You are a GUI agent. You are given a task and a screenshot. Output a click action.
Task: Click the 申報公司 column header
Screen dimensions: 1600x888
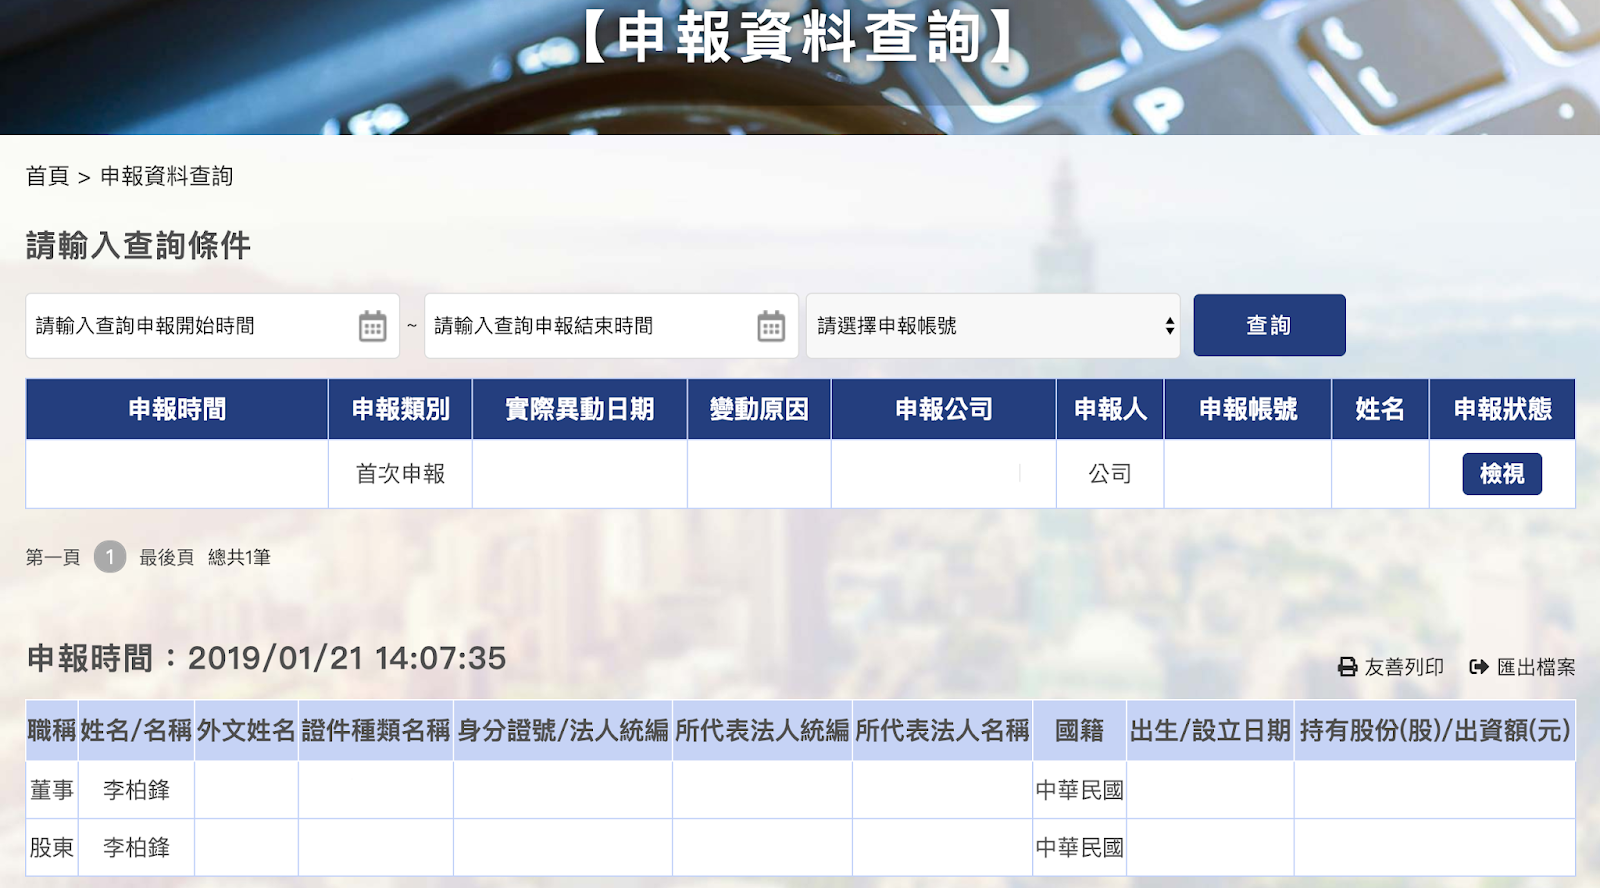pyautogui.click(x=944, y=409)
